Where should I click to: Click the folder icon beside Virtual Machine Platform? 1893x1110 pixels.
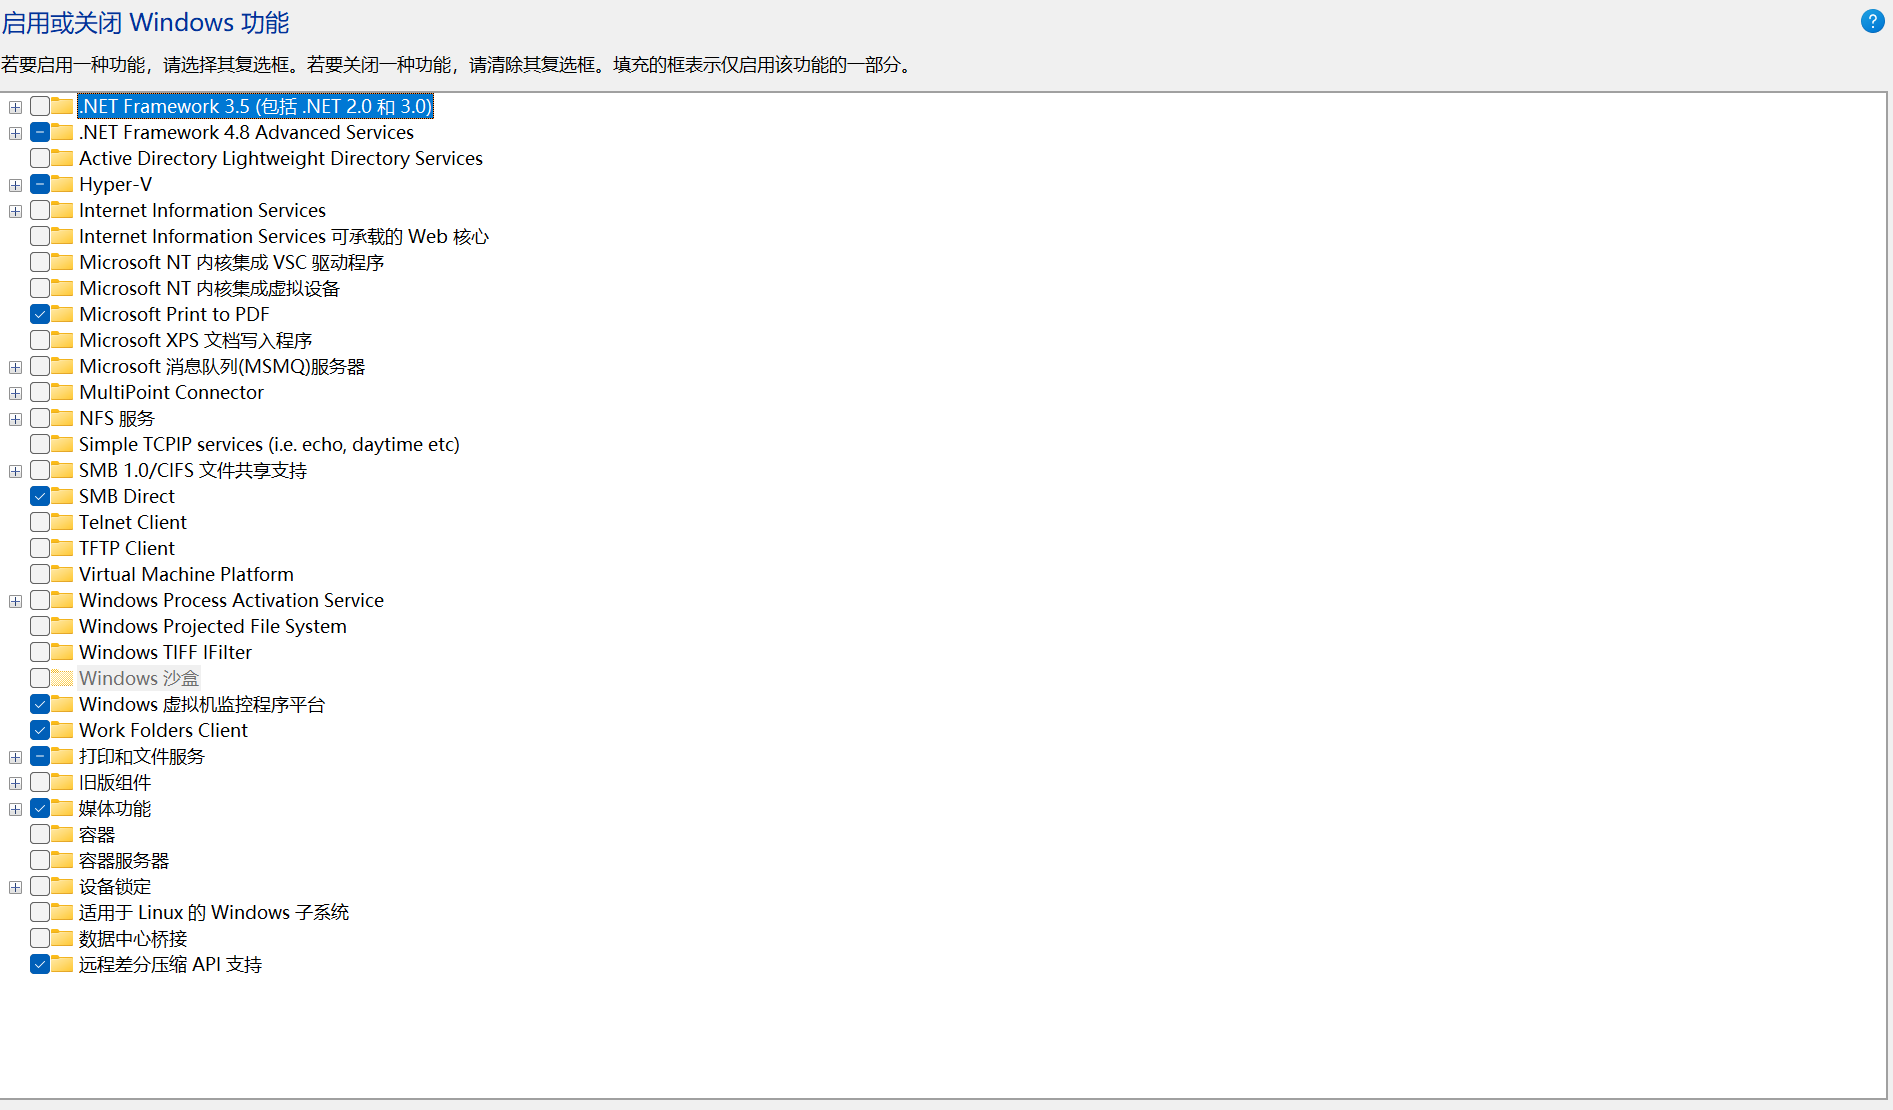point(62,574)
